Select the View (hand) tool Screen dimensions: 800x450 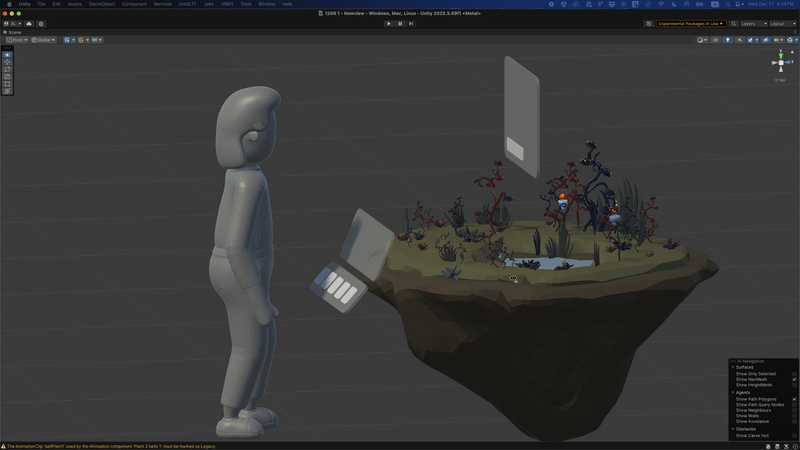7,55
